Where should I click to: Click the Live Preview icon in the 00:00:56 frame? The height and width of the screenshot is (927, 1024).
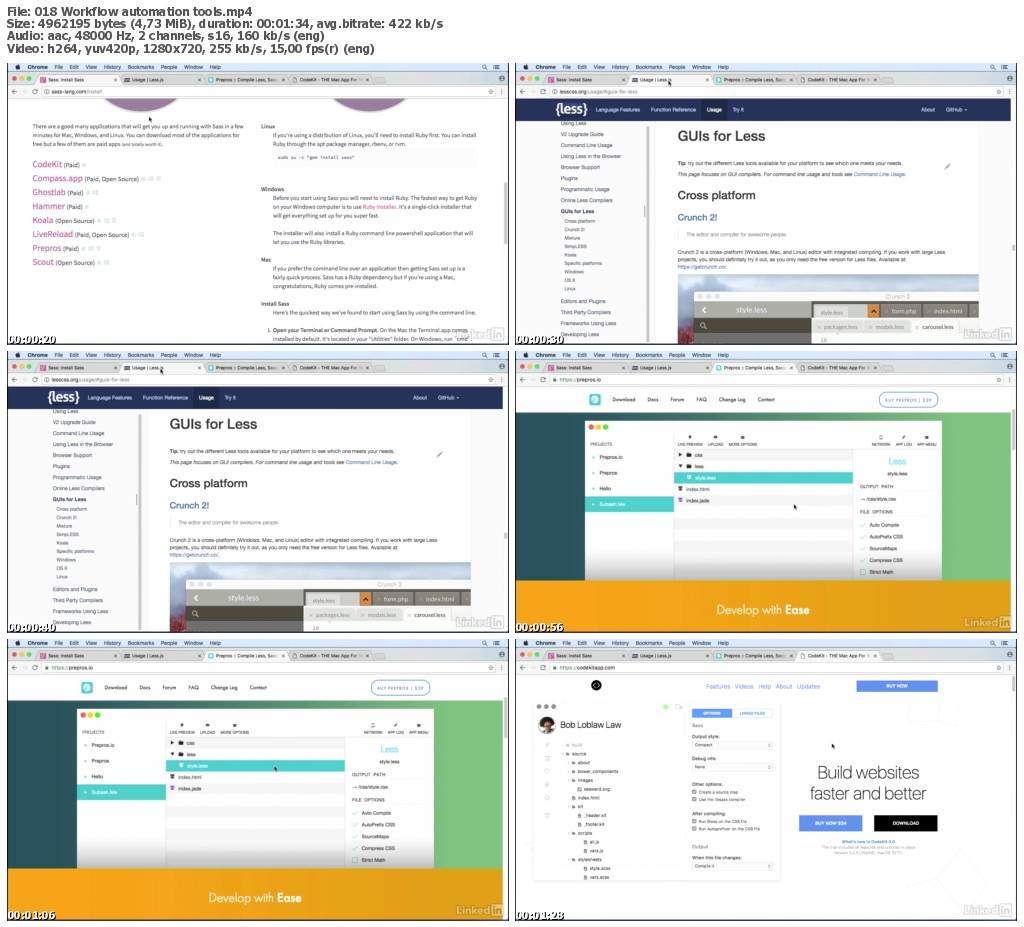(x=690, y=437)
